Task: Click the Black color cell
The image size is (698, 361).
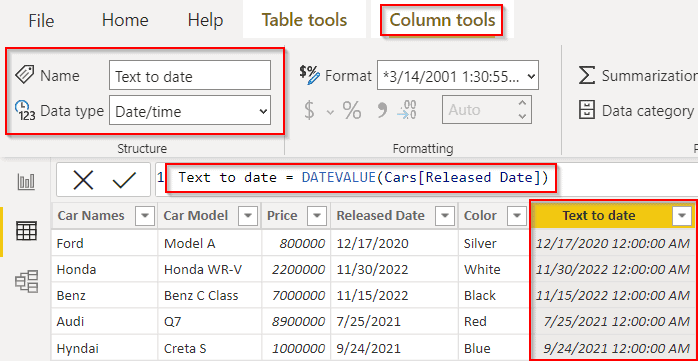Action: click(x=494, y=295)
